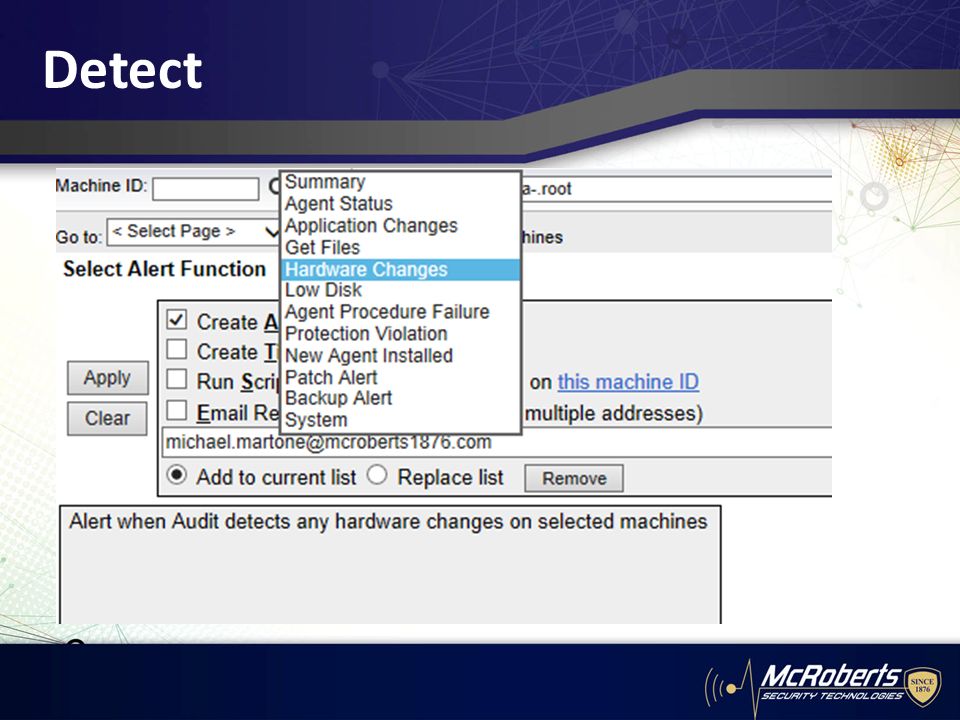
Task: Select highlighted Hardware Changes option
Action: click(400, 269)
